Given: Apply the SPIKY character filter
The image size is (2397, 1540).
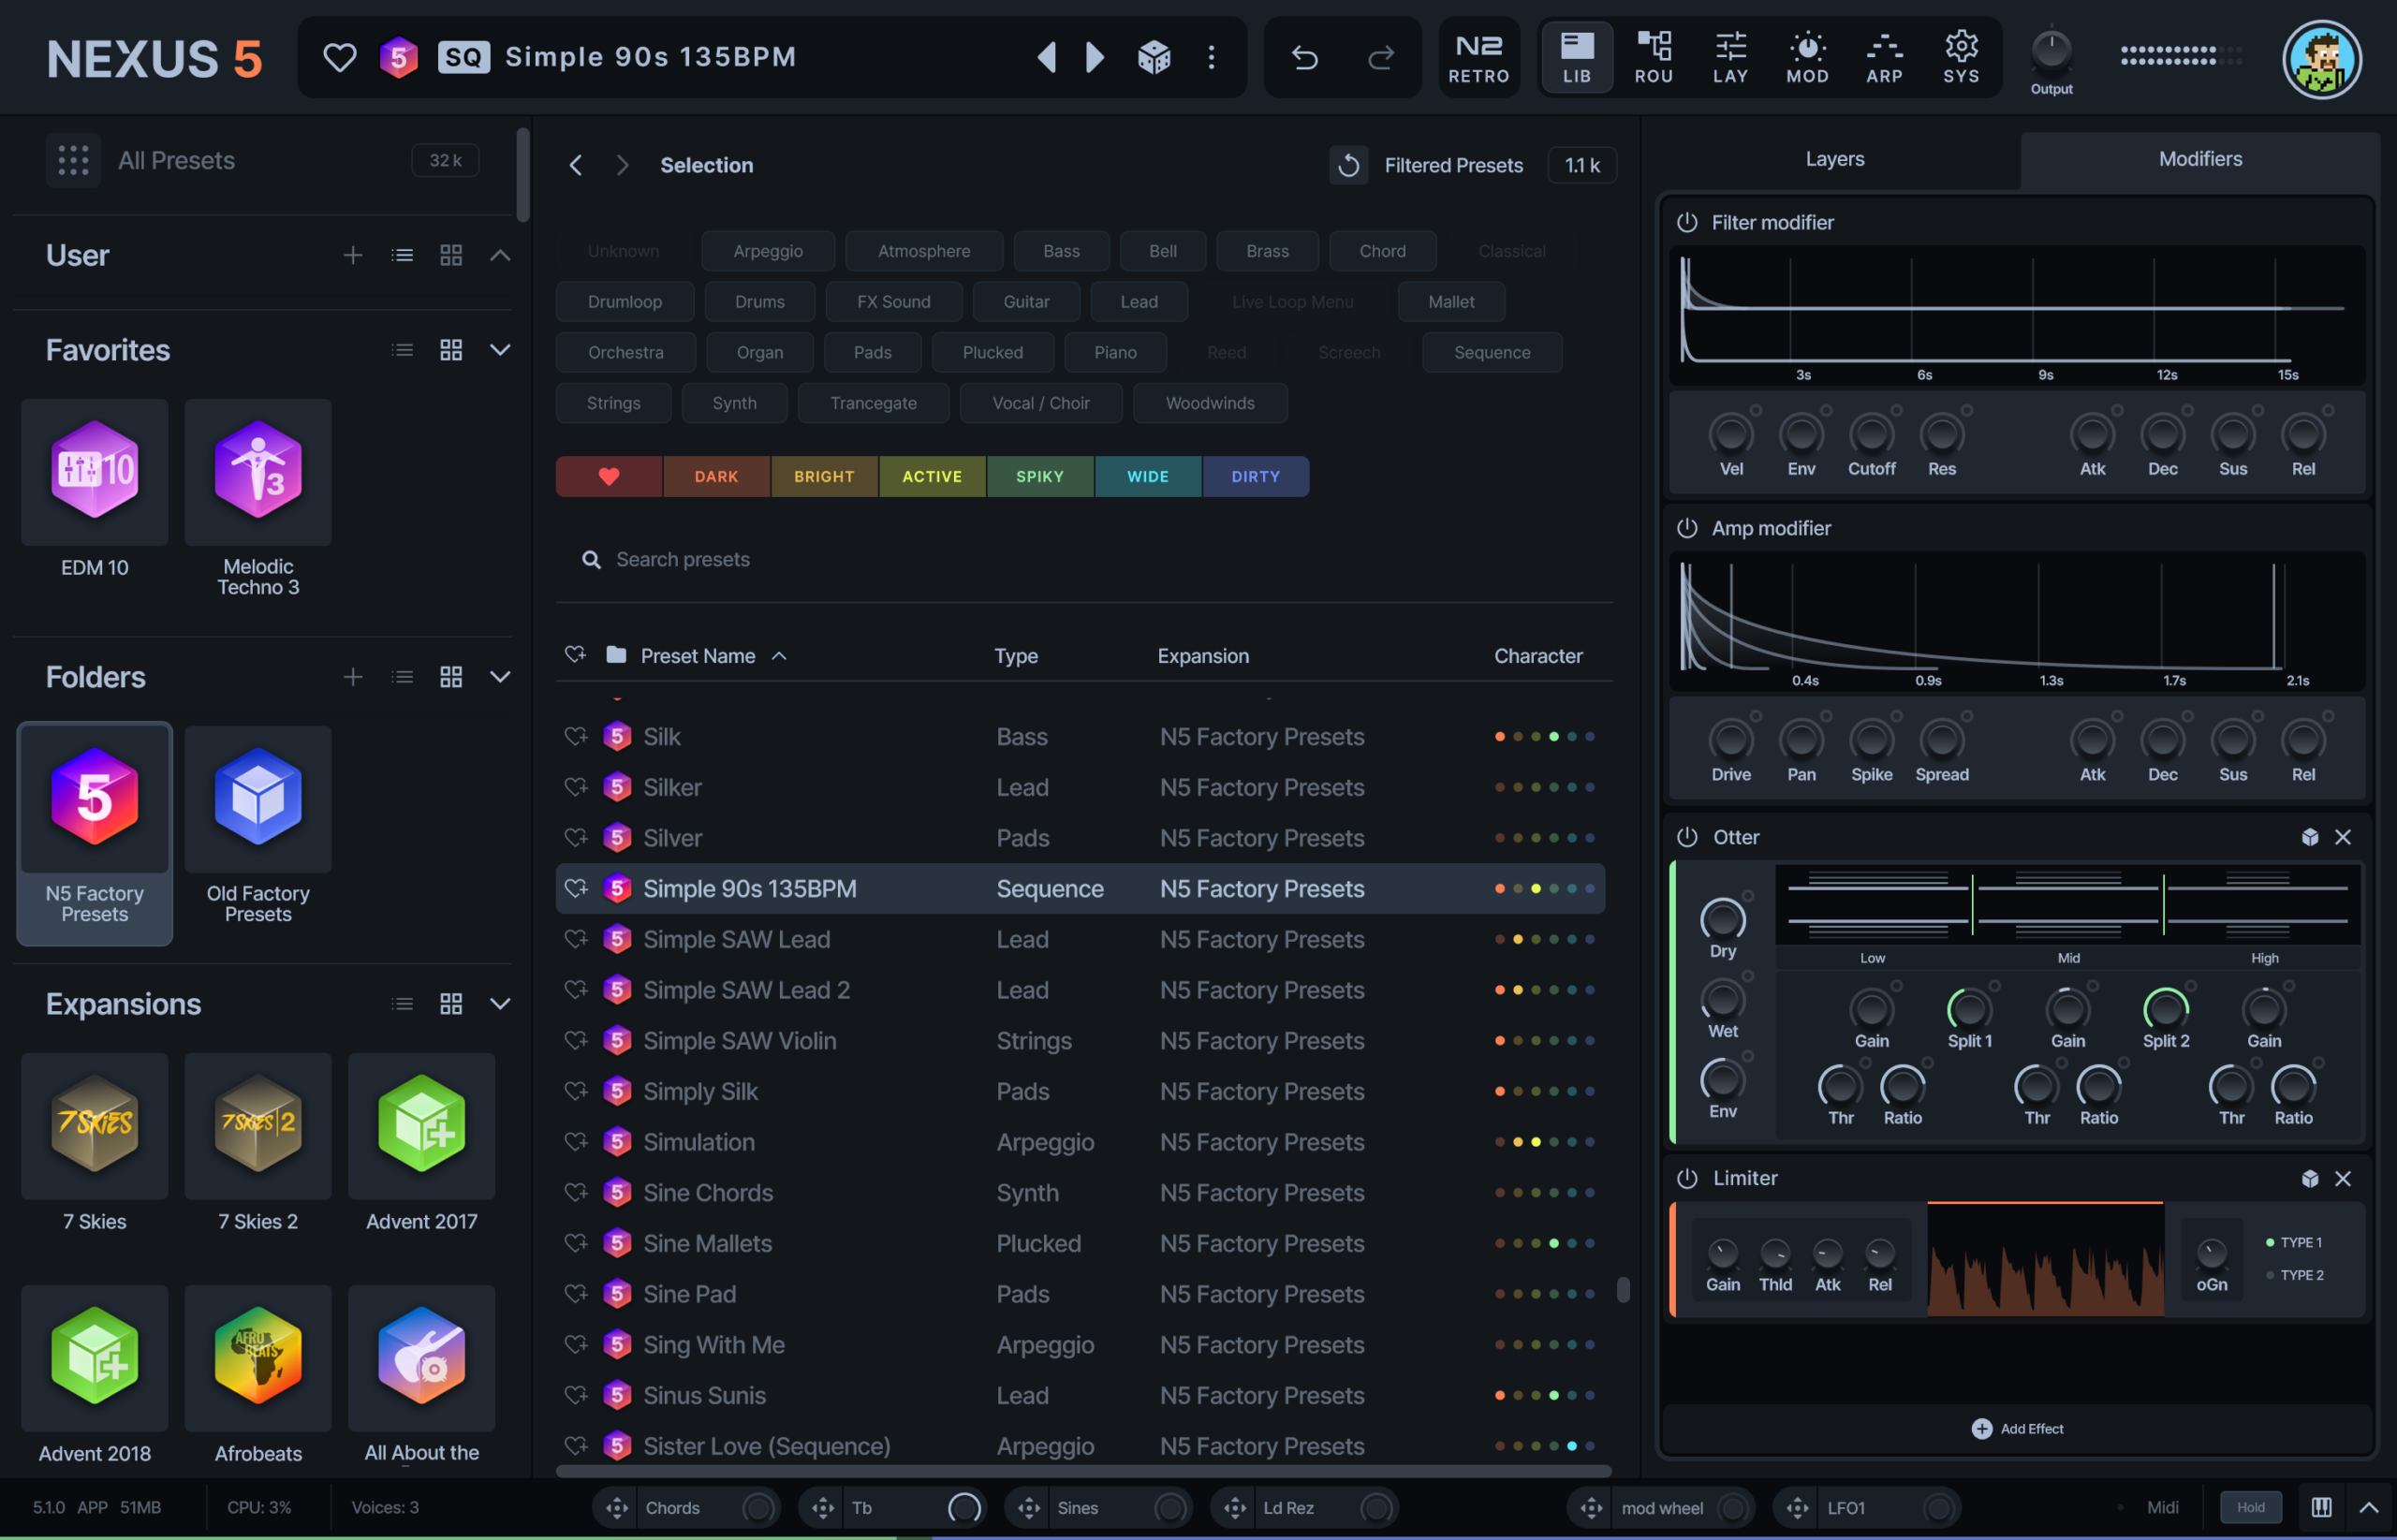Looking at the screenshot, I should tap(1040, 476).
